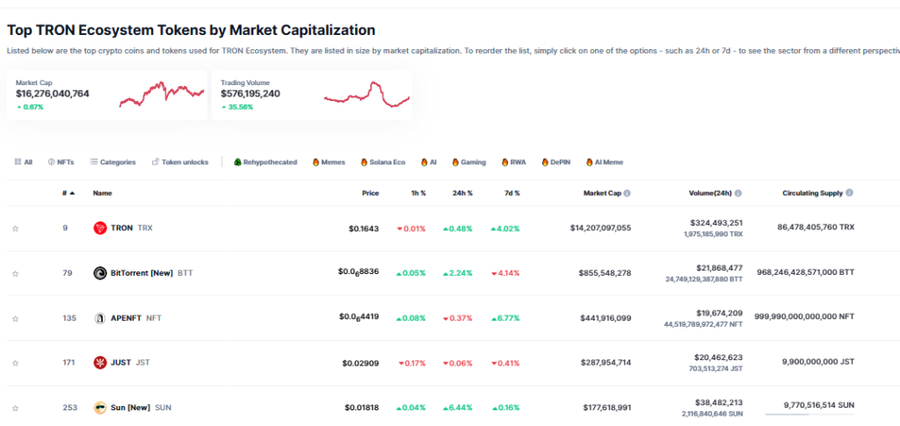Click the Circulating Supply info icon
Viewport: 900px width, 426px height.
(x=849, y=193)
